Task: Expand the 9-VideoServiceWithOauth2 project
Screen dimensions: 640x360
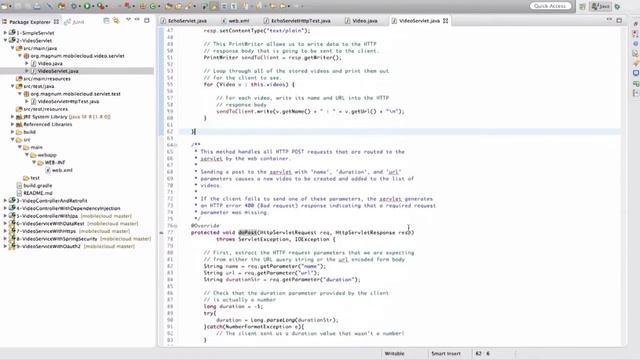Action: click(x=5, y=247)
